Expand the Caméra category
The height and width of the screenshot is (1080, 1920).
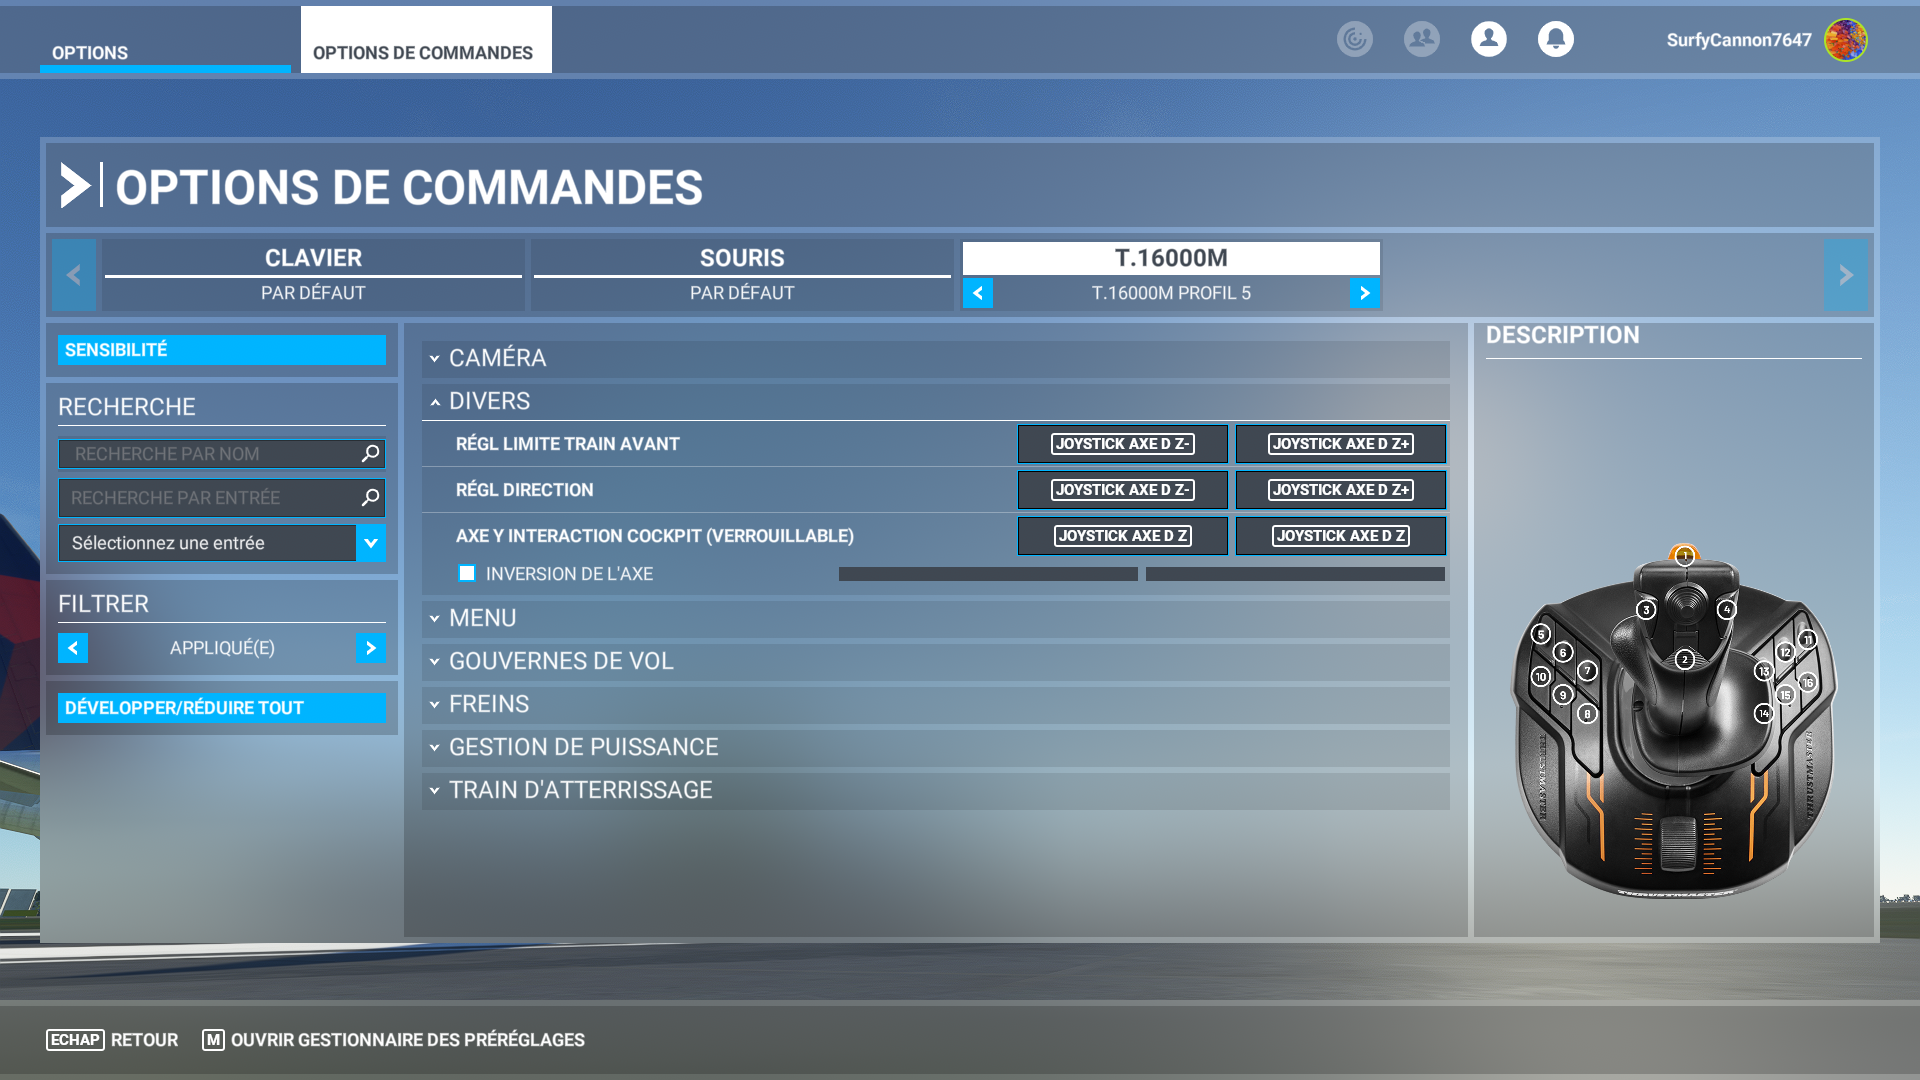(x=497, y=358)
